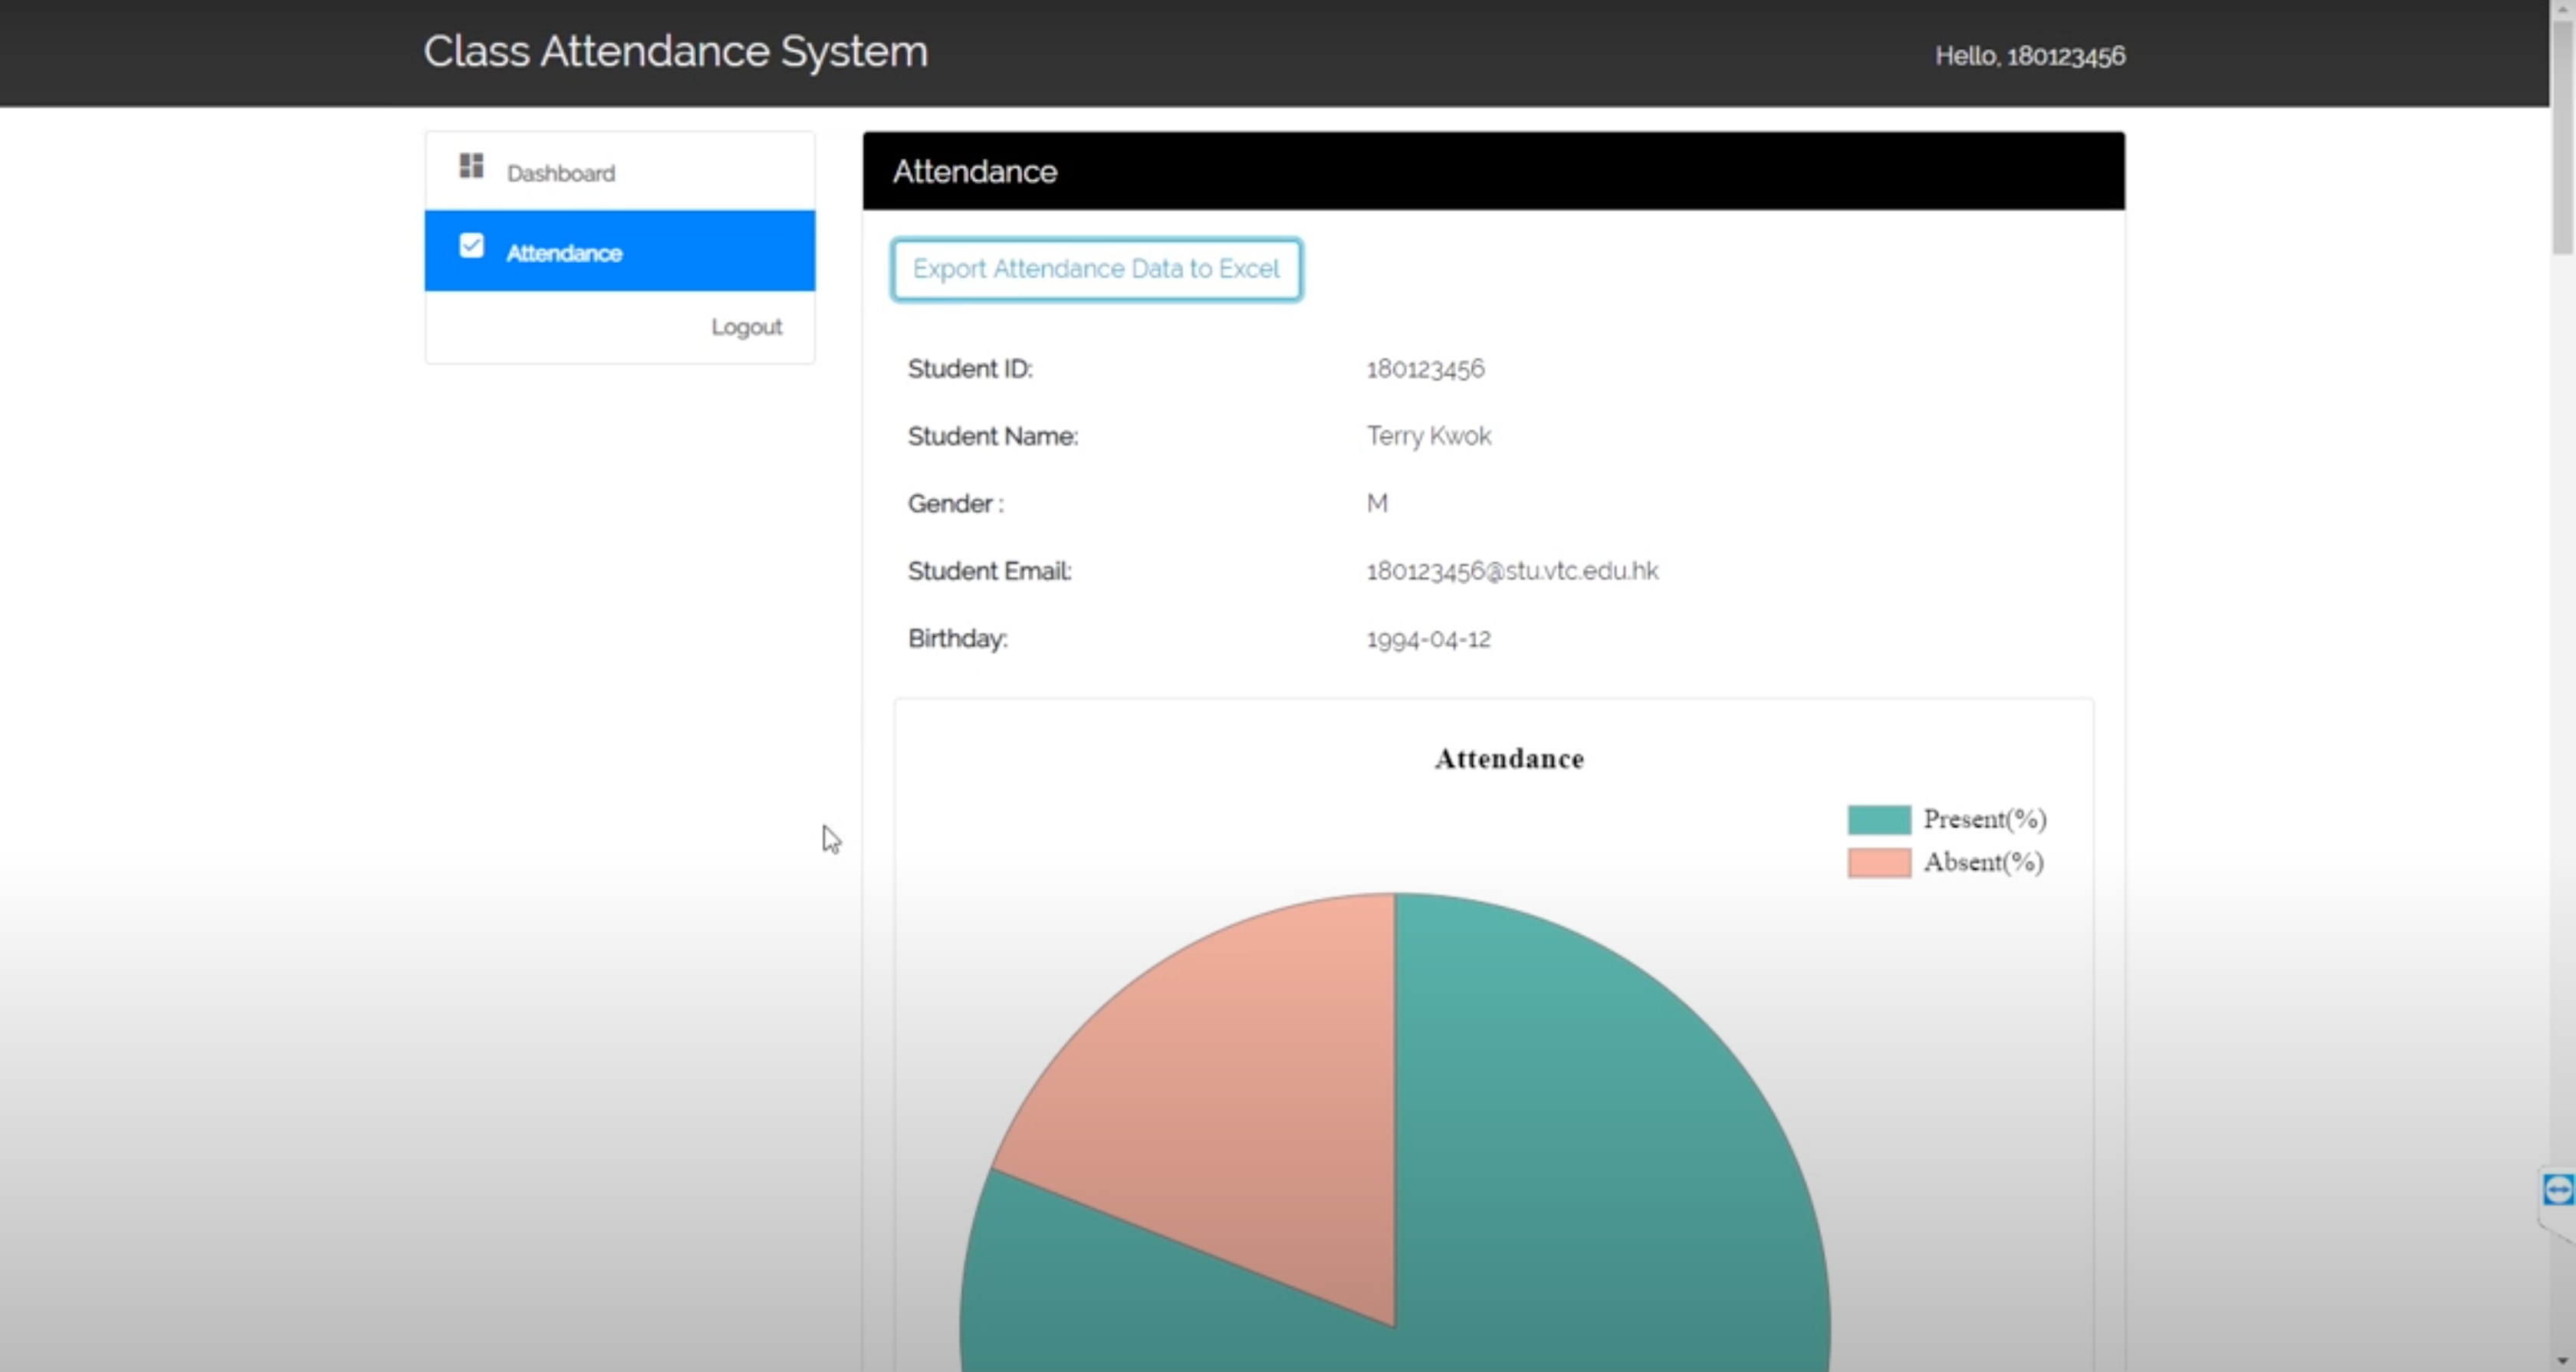Click the student email address value

[x=1511, y=571]
